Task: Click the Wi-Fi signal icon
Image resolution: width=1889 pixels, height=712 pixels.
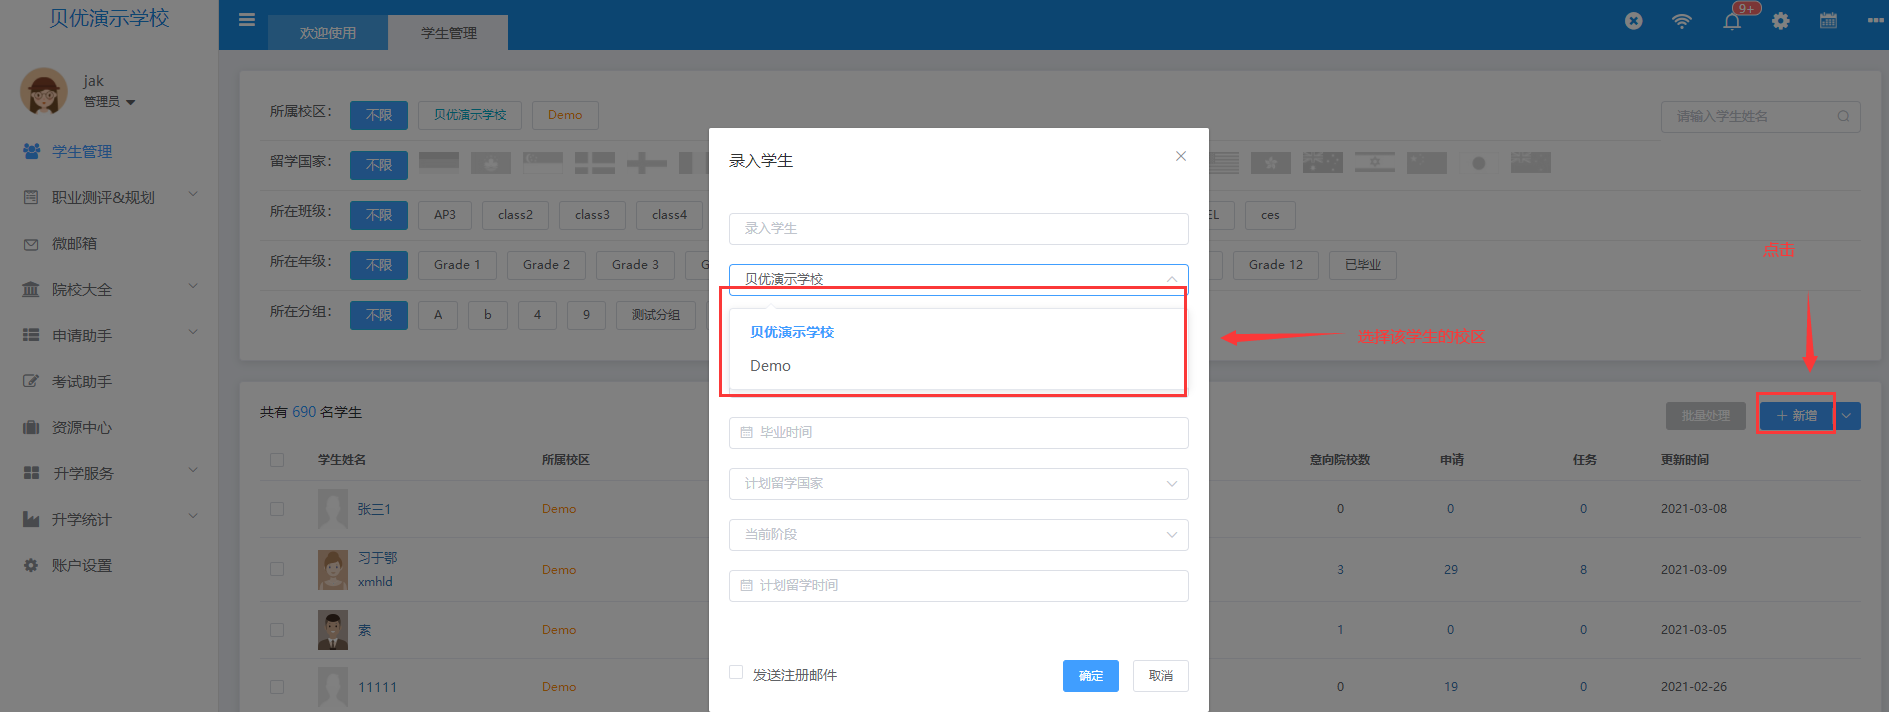Action: click(1682, 21)
